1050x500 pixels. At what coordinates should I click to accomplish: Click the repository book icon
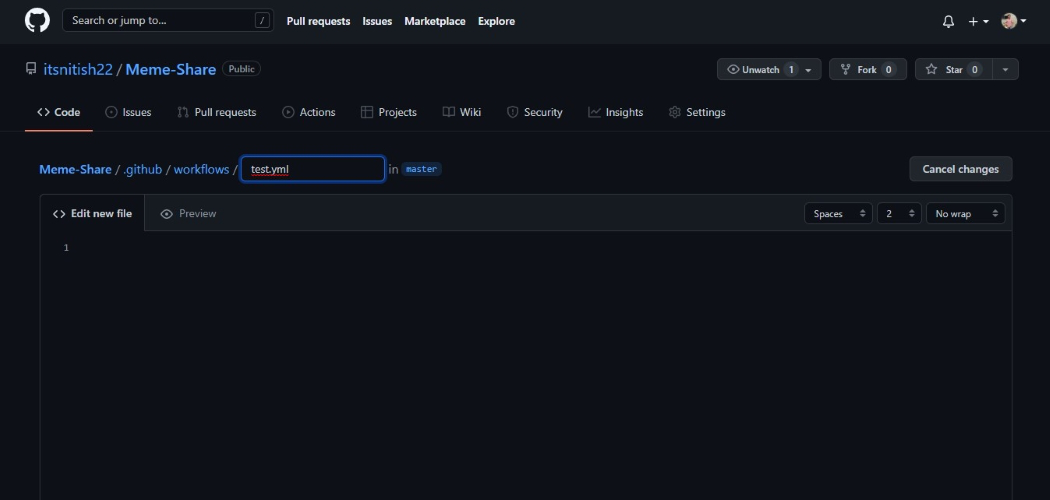pyautogui.click(x=31, y=69)
